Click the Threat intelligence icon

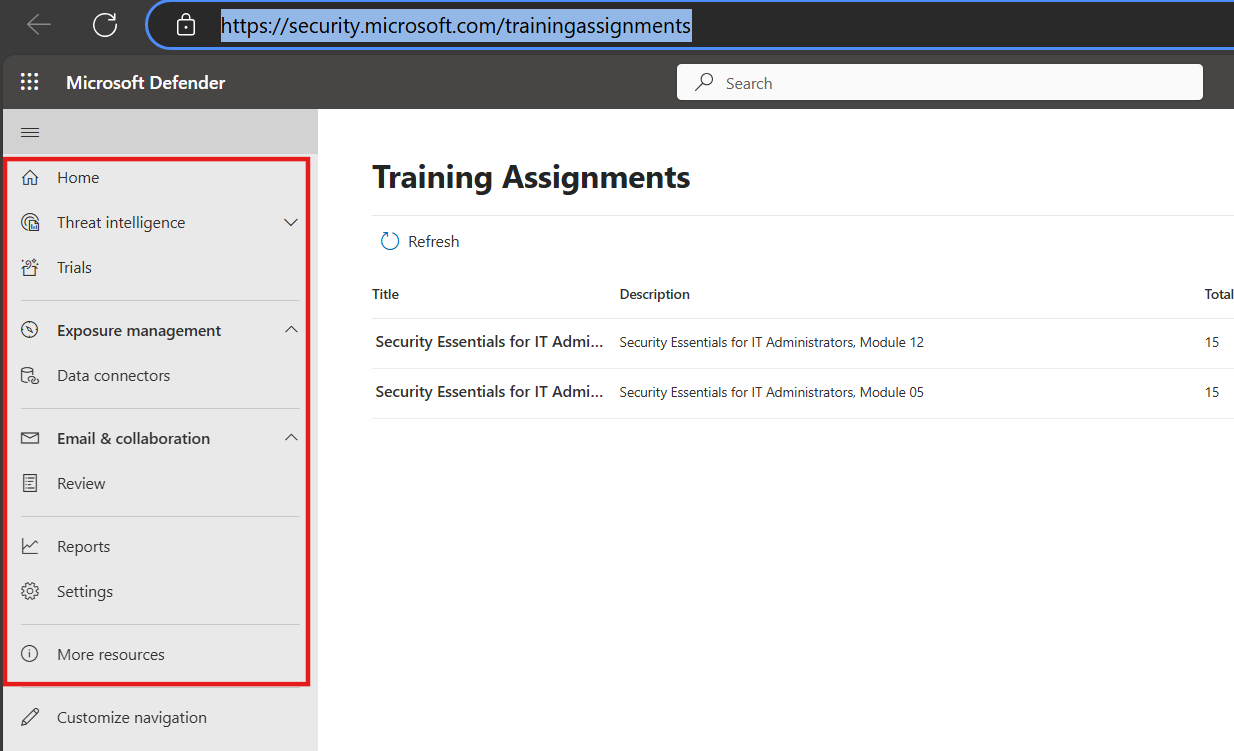pyautogui.click(x=30, y=223)
